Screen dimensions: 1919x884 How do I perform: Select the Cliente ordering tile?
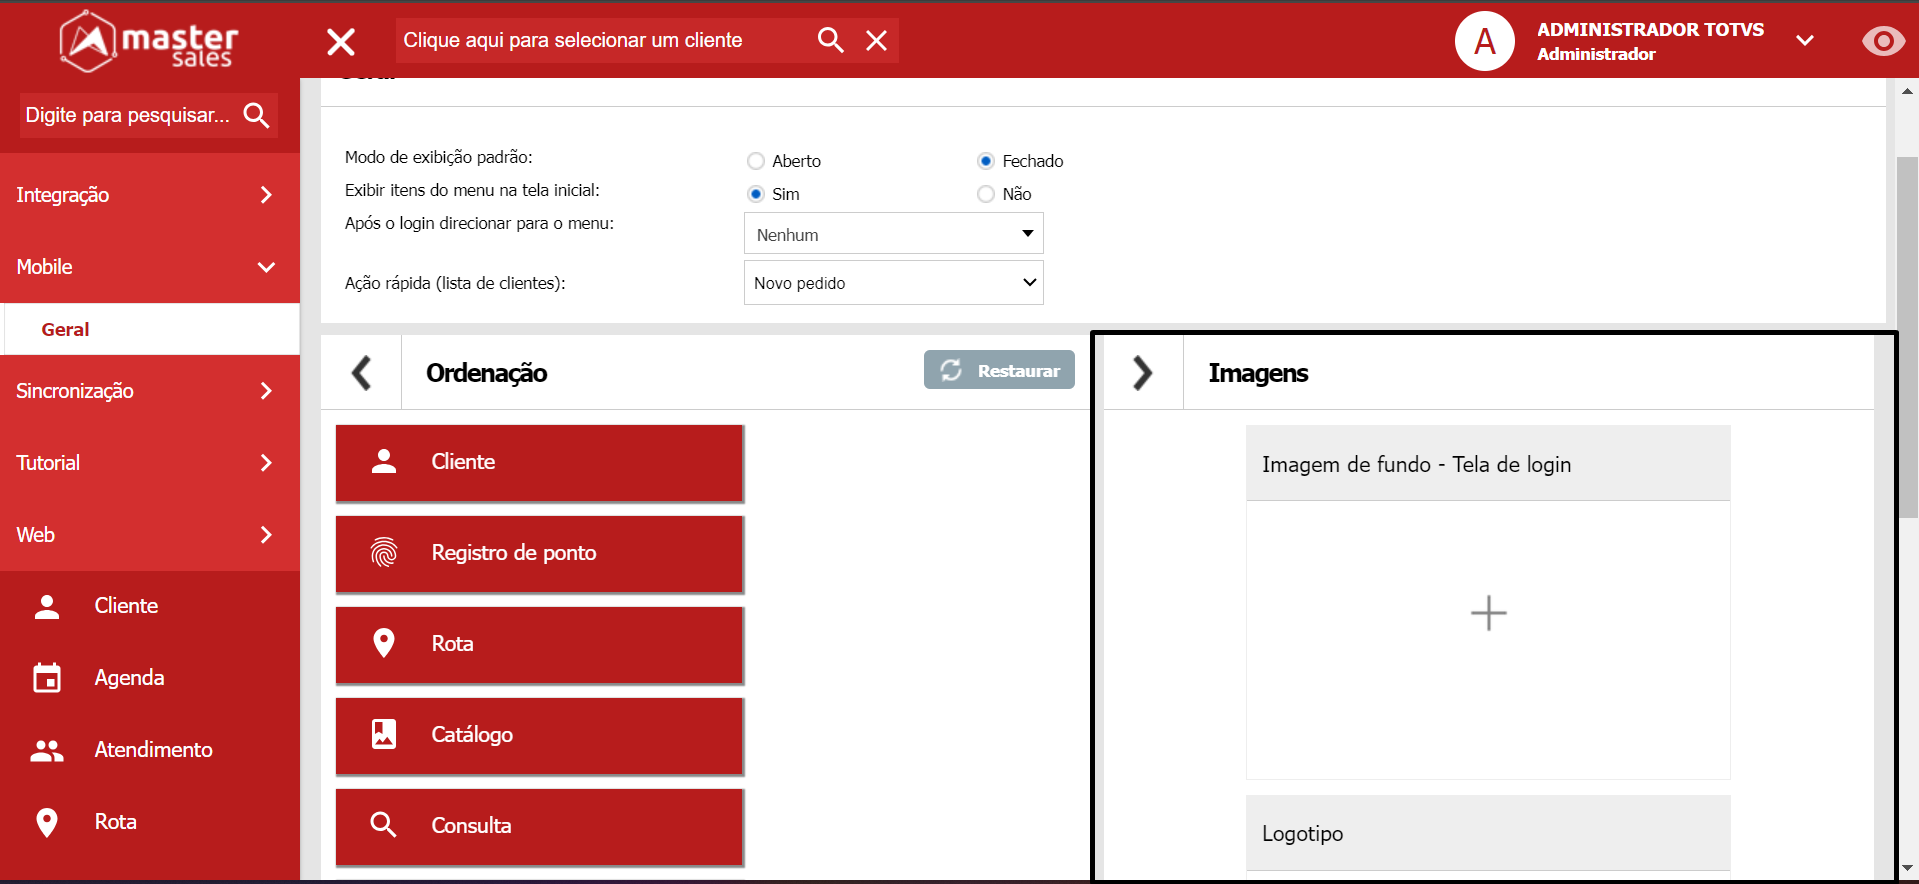click(540, 463)
